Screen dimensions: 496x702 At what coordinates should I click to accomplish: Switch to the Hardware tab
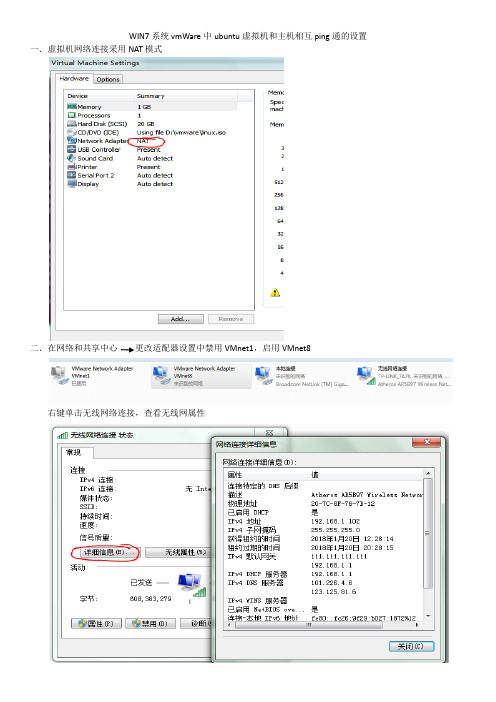point(74,78)
